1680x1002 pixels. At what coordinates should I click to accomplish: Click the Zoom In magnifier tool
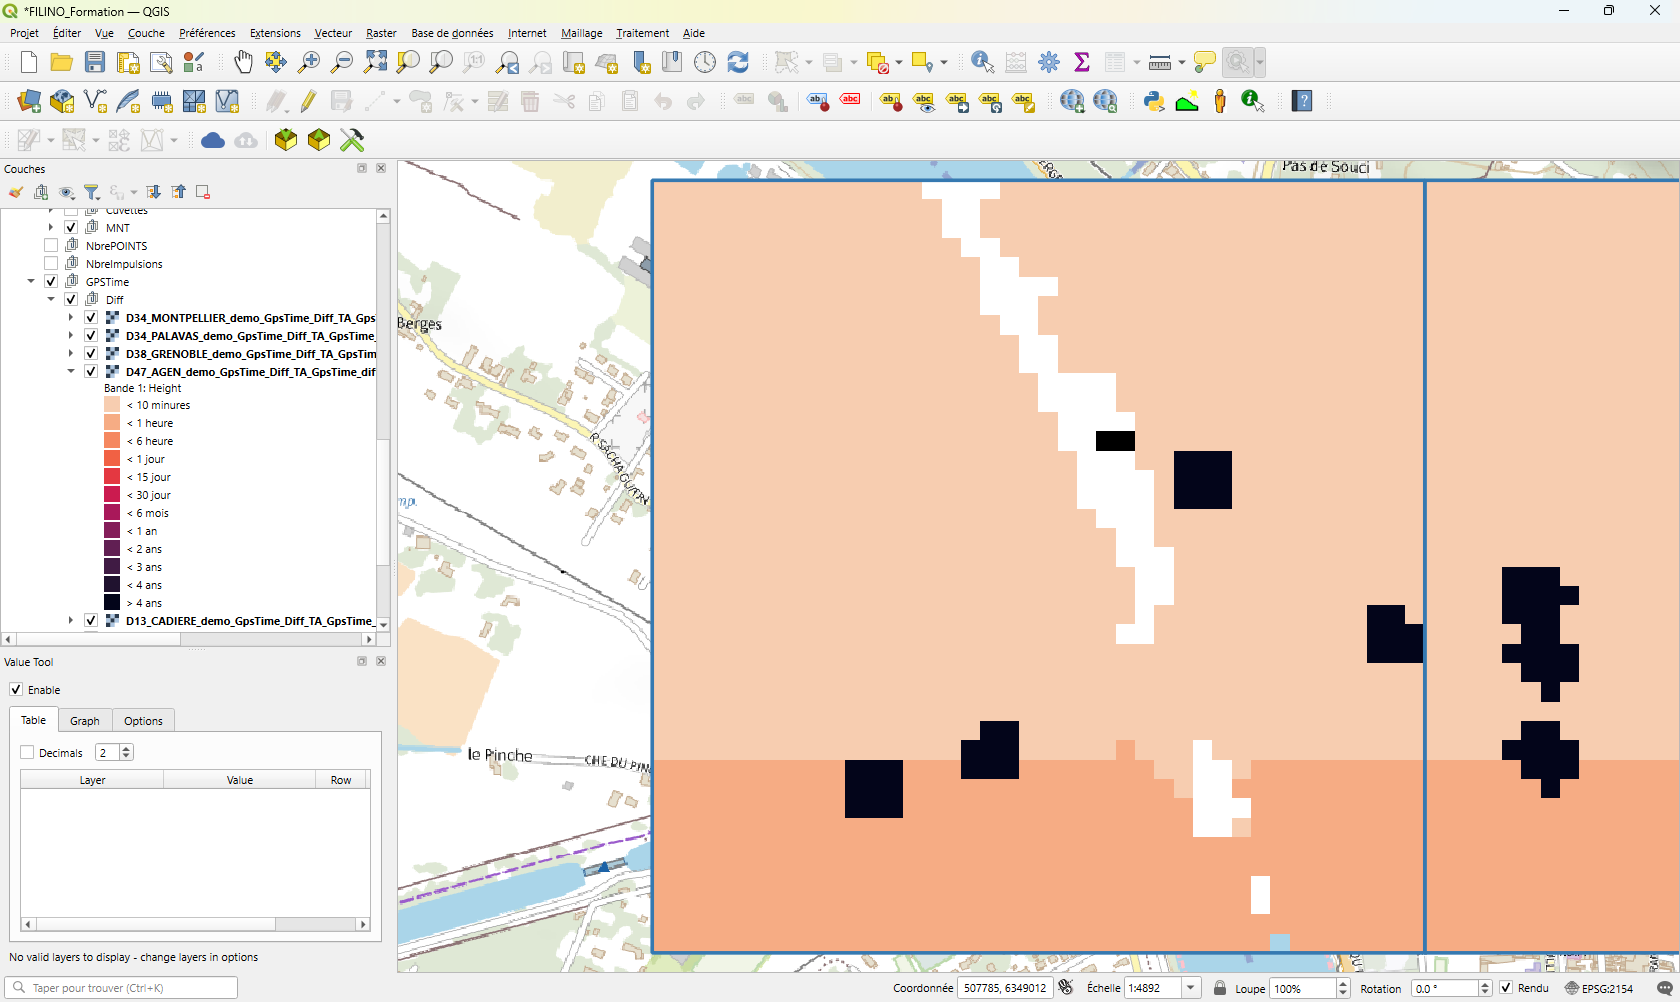point(309,62)
